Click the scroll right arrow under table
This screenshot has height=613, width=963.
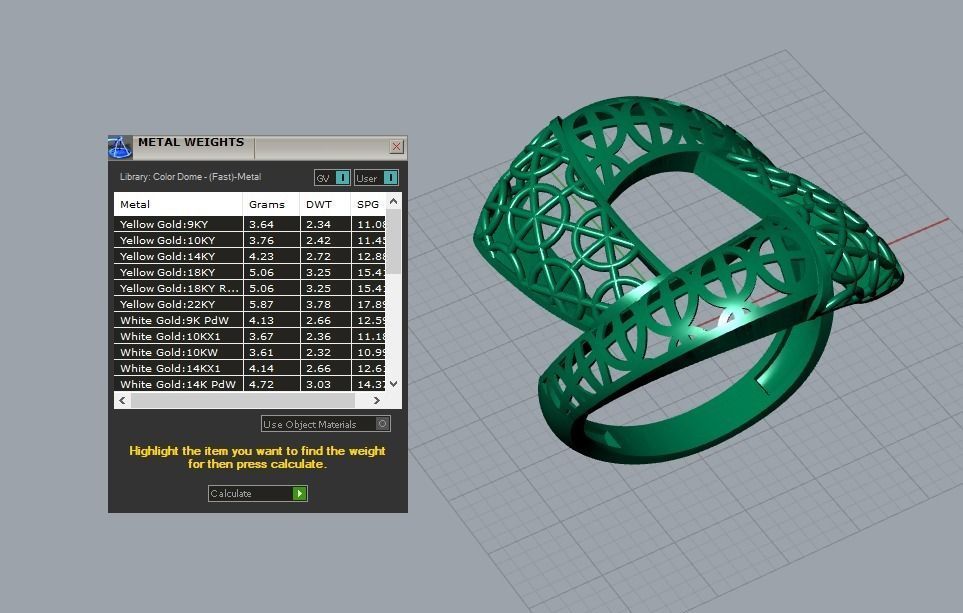[376, 400]
